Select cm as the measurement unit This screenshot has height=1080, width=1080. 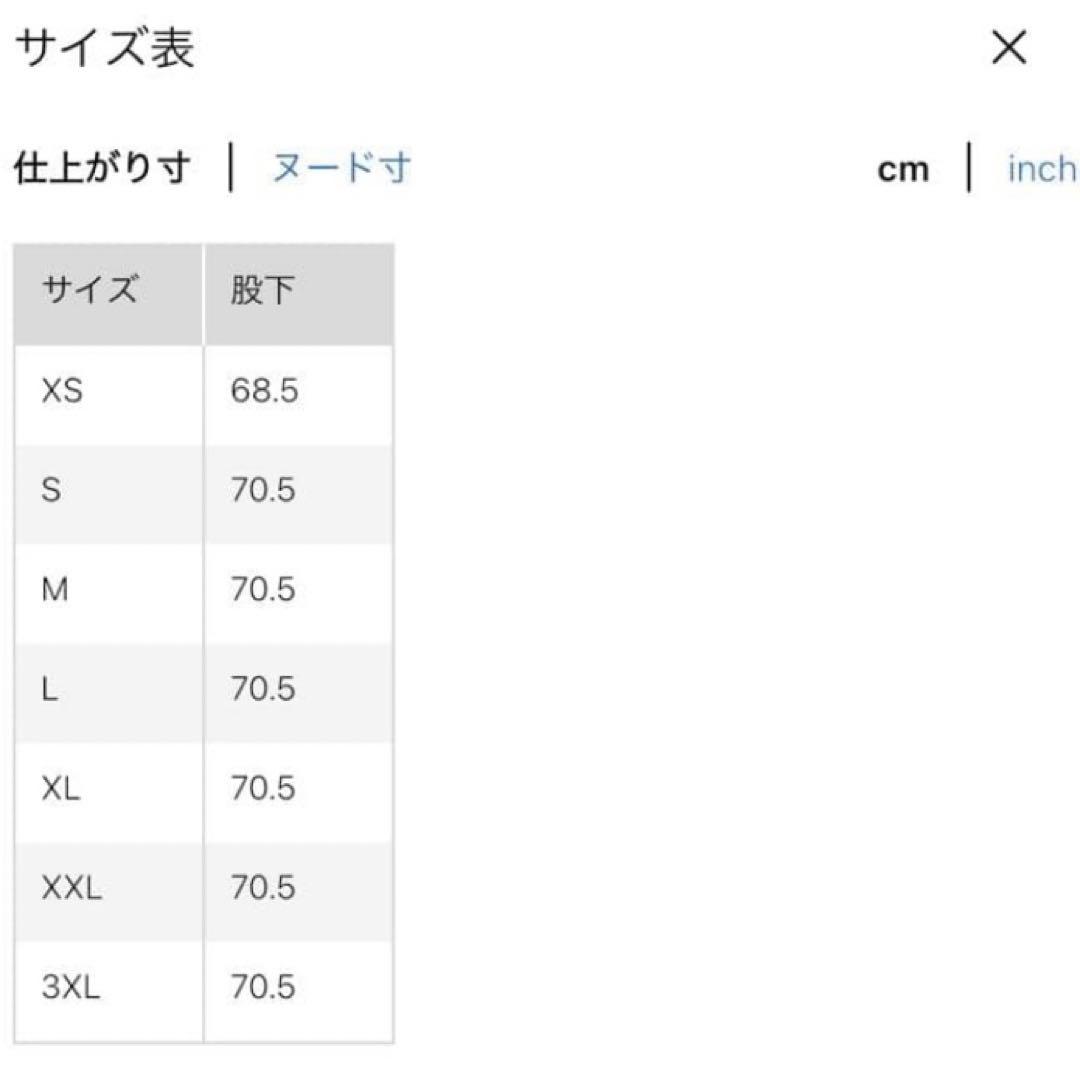click(x=903, y=170)
